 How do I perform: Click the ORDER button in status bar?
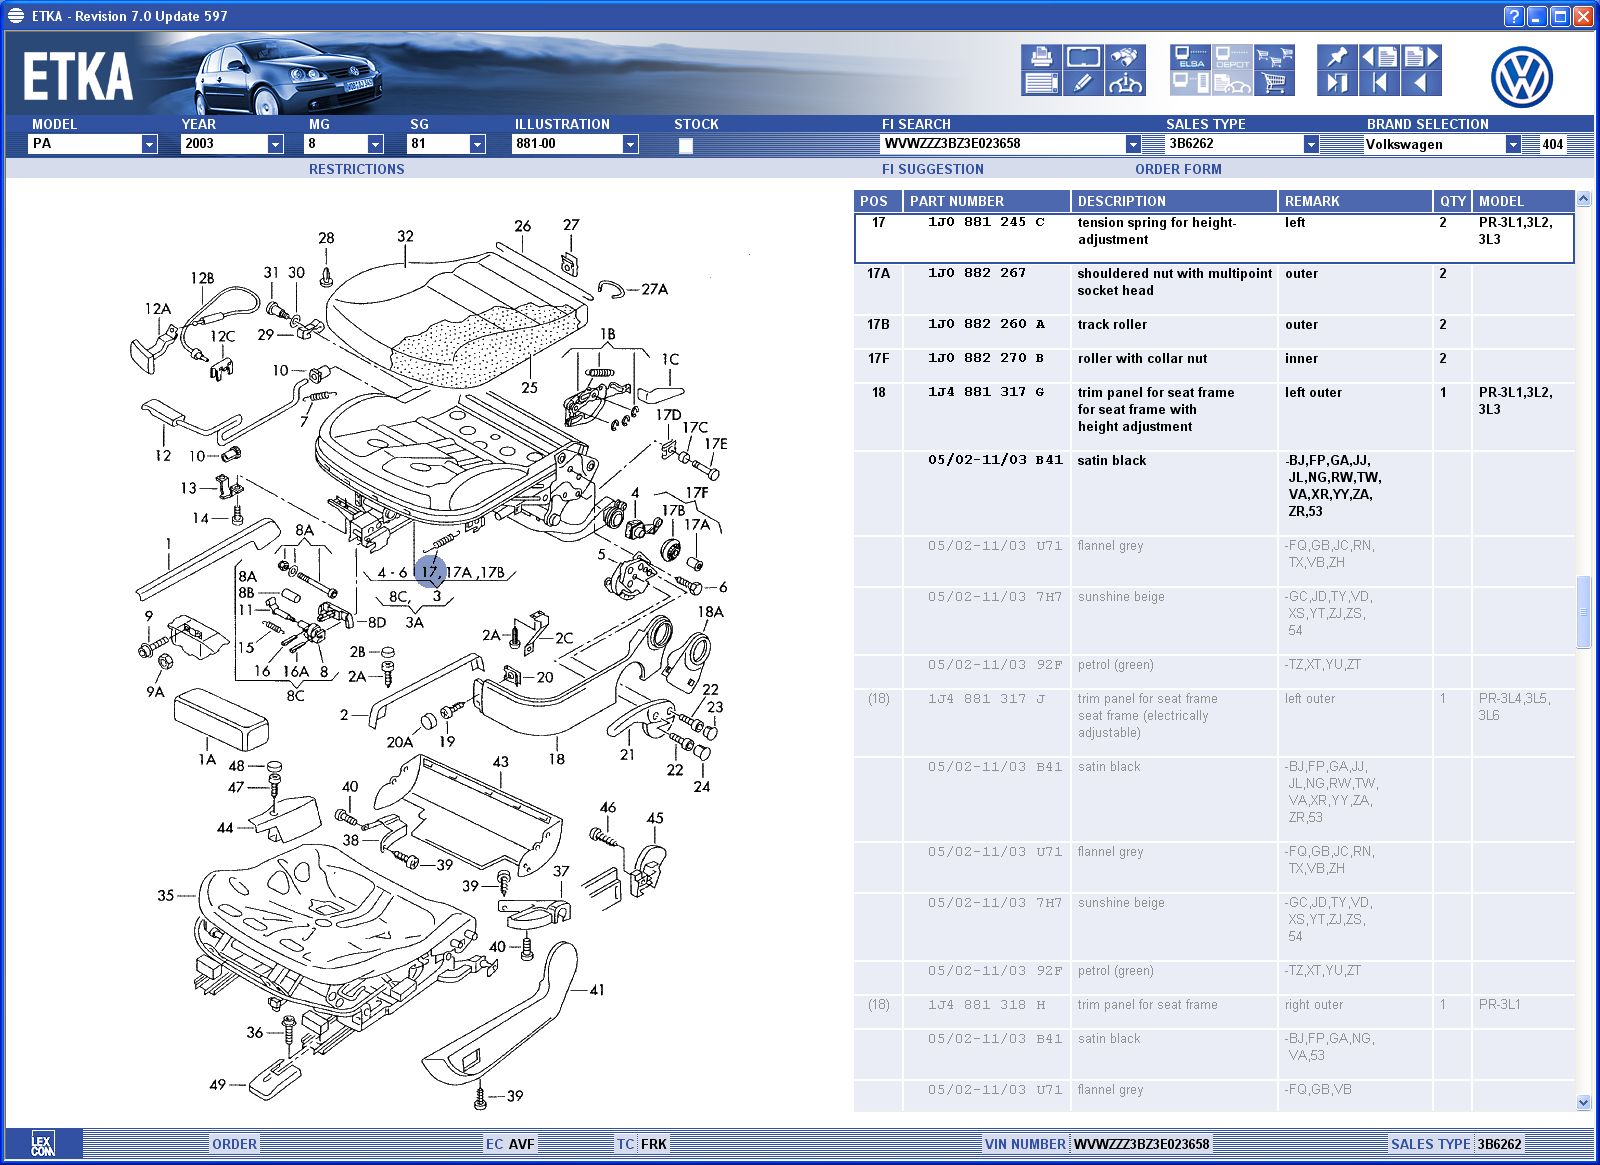pos(234,1144)
